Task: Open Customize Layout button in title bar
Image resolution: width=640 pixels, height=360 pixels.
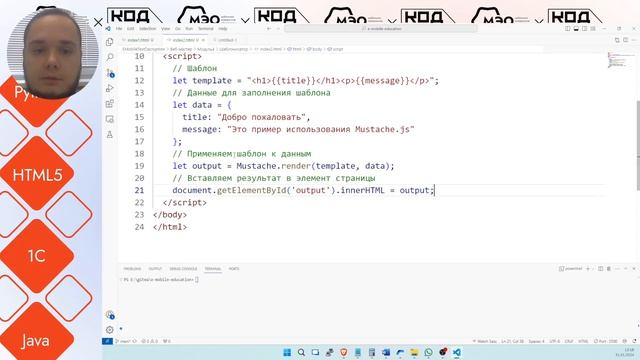Action: click(x=593, y=29)
